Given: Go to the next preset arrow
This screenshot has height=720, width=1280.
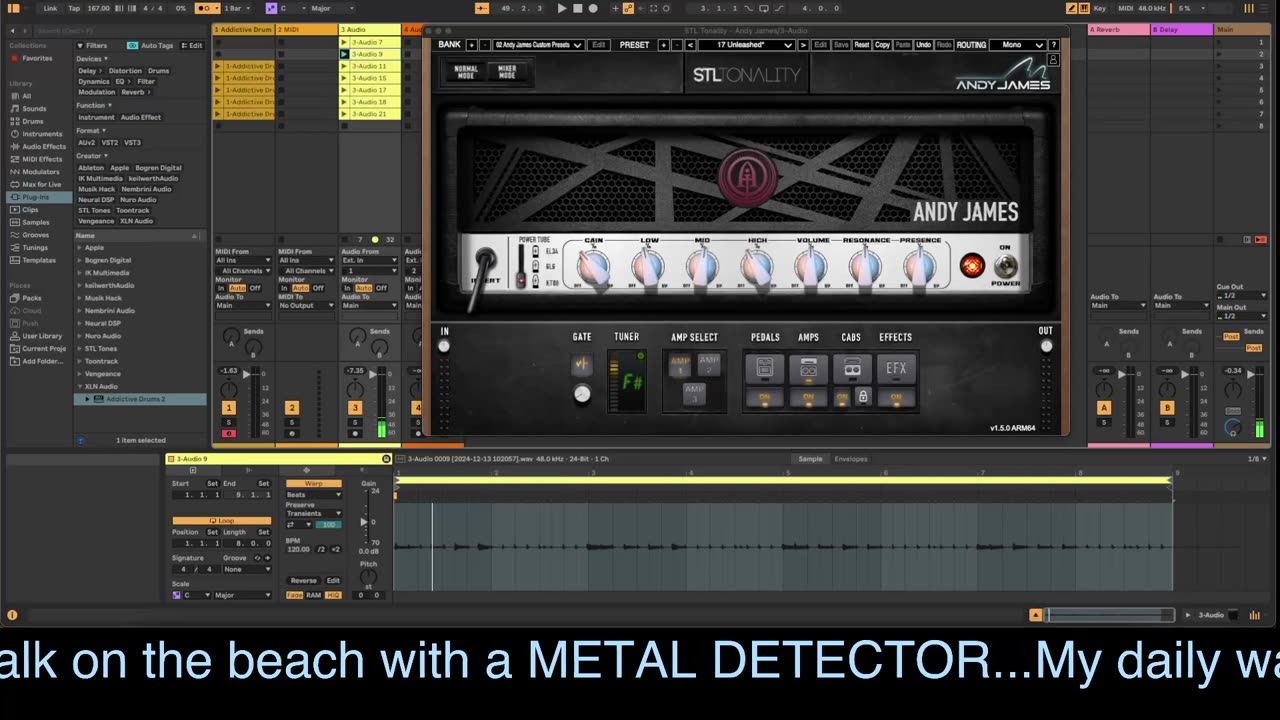Looking at the screenshot, I should [802, 45].
